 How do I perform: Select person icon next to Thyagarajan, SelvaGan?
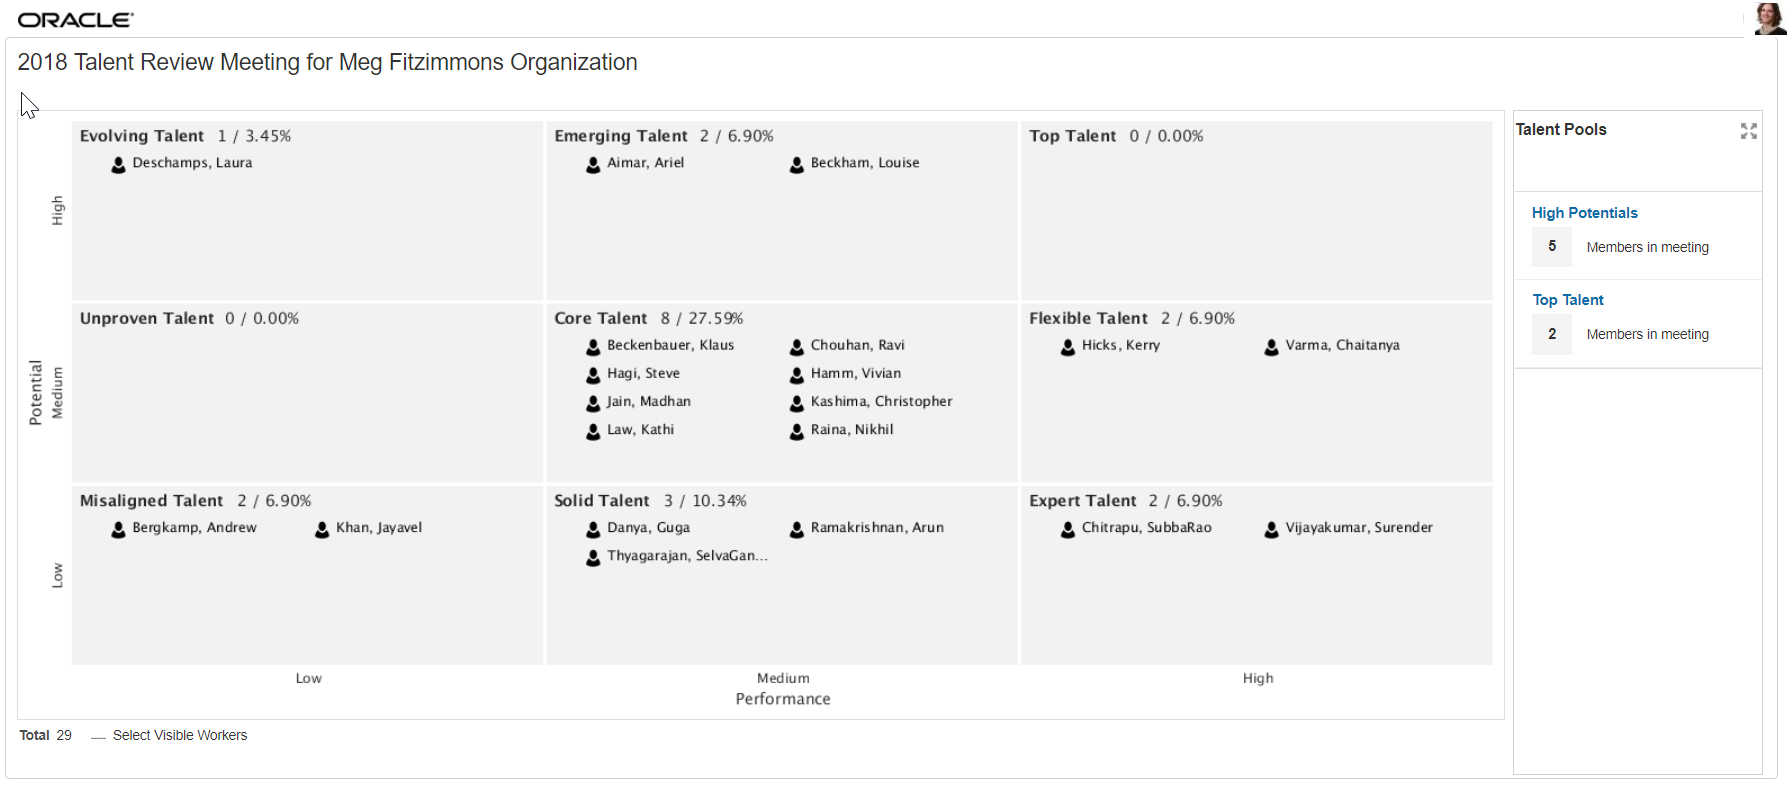click(x=593, y=557)
